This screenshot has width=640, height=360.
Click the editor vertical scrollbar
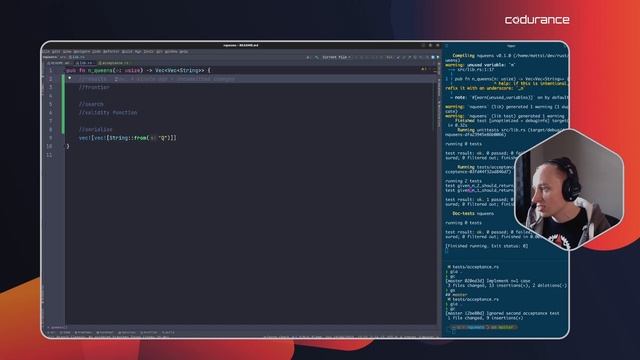434,196
